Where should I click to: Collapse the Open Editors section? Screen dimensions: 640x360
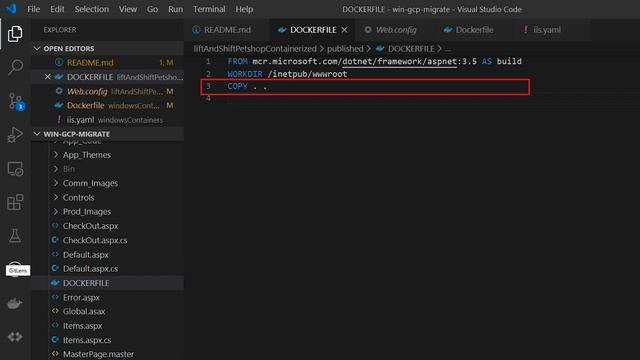(x=107, y=49)
